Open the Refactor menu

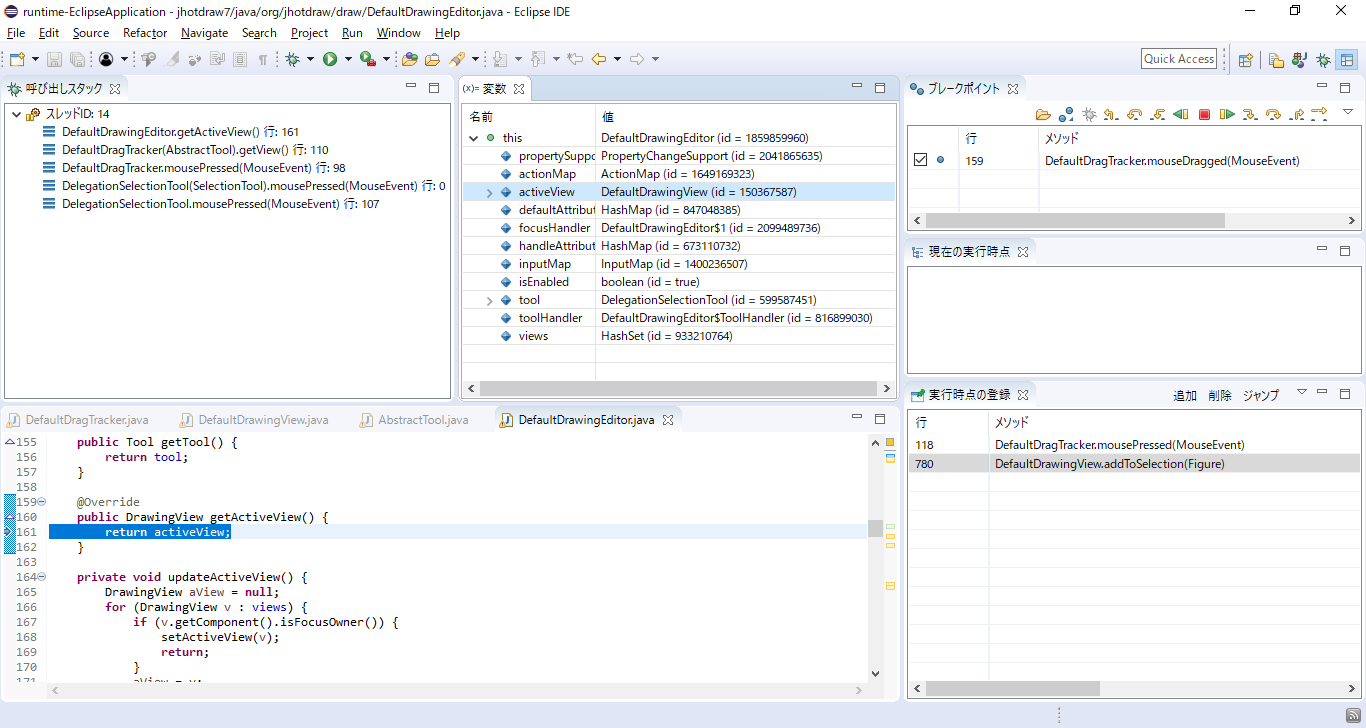(145, 33)
